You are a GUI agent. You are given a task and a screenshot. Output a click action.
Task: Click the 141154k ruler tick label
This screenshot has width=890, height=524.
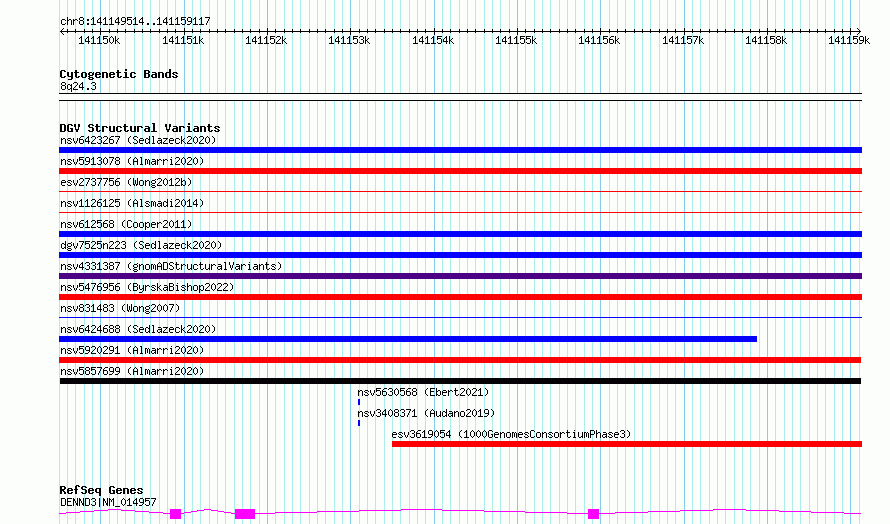[433, 40]
